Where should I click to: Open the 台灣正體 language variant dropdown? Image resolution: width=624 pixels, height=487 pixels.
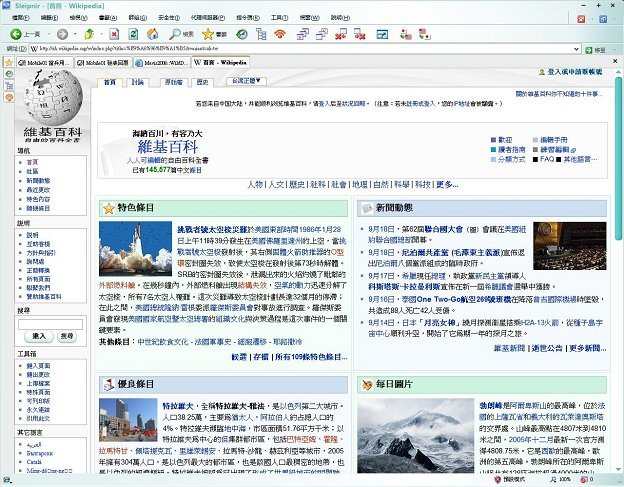coord(246,81)
